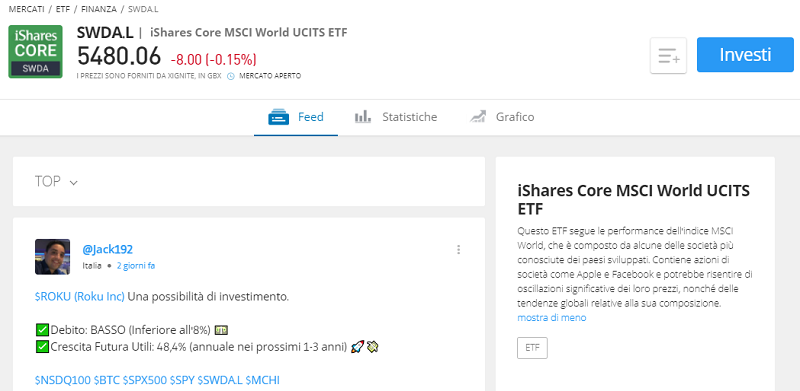Click the market open clock icon
Screen dimensions: 800x391
coord(231,76)
